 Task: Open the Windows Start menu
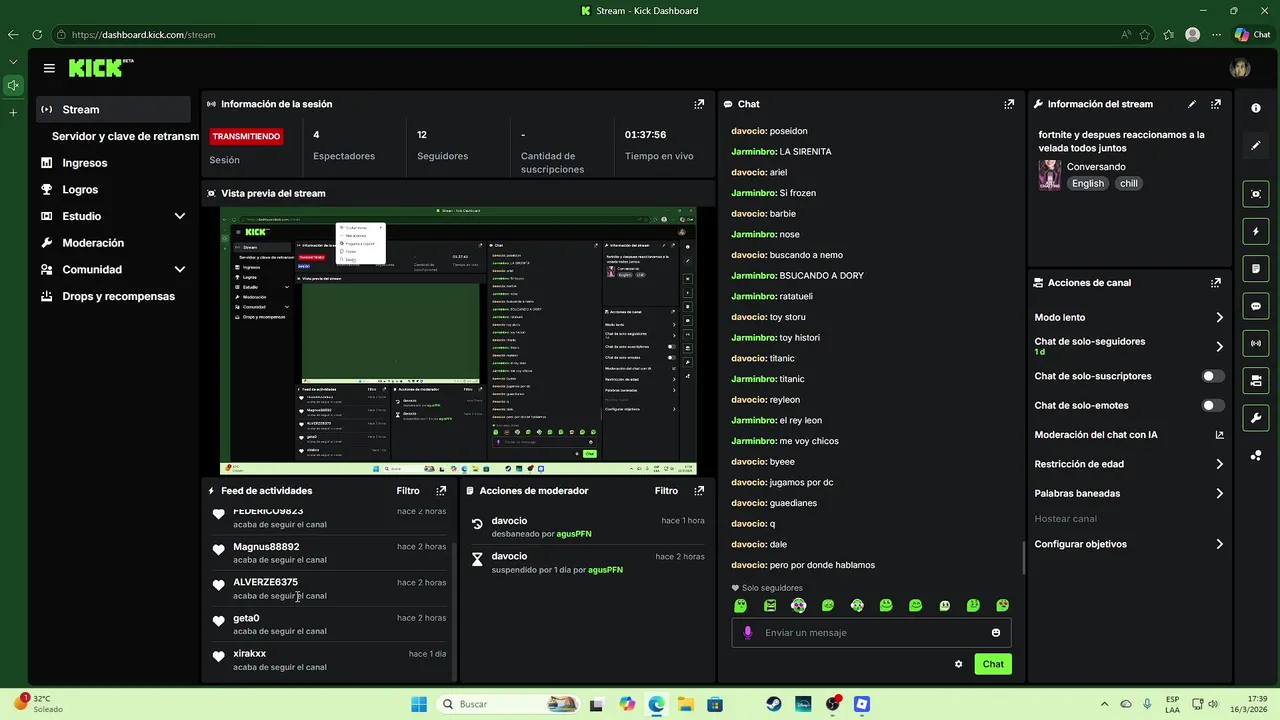418,704
